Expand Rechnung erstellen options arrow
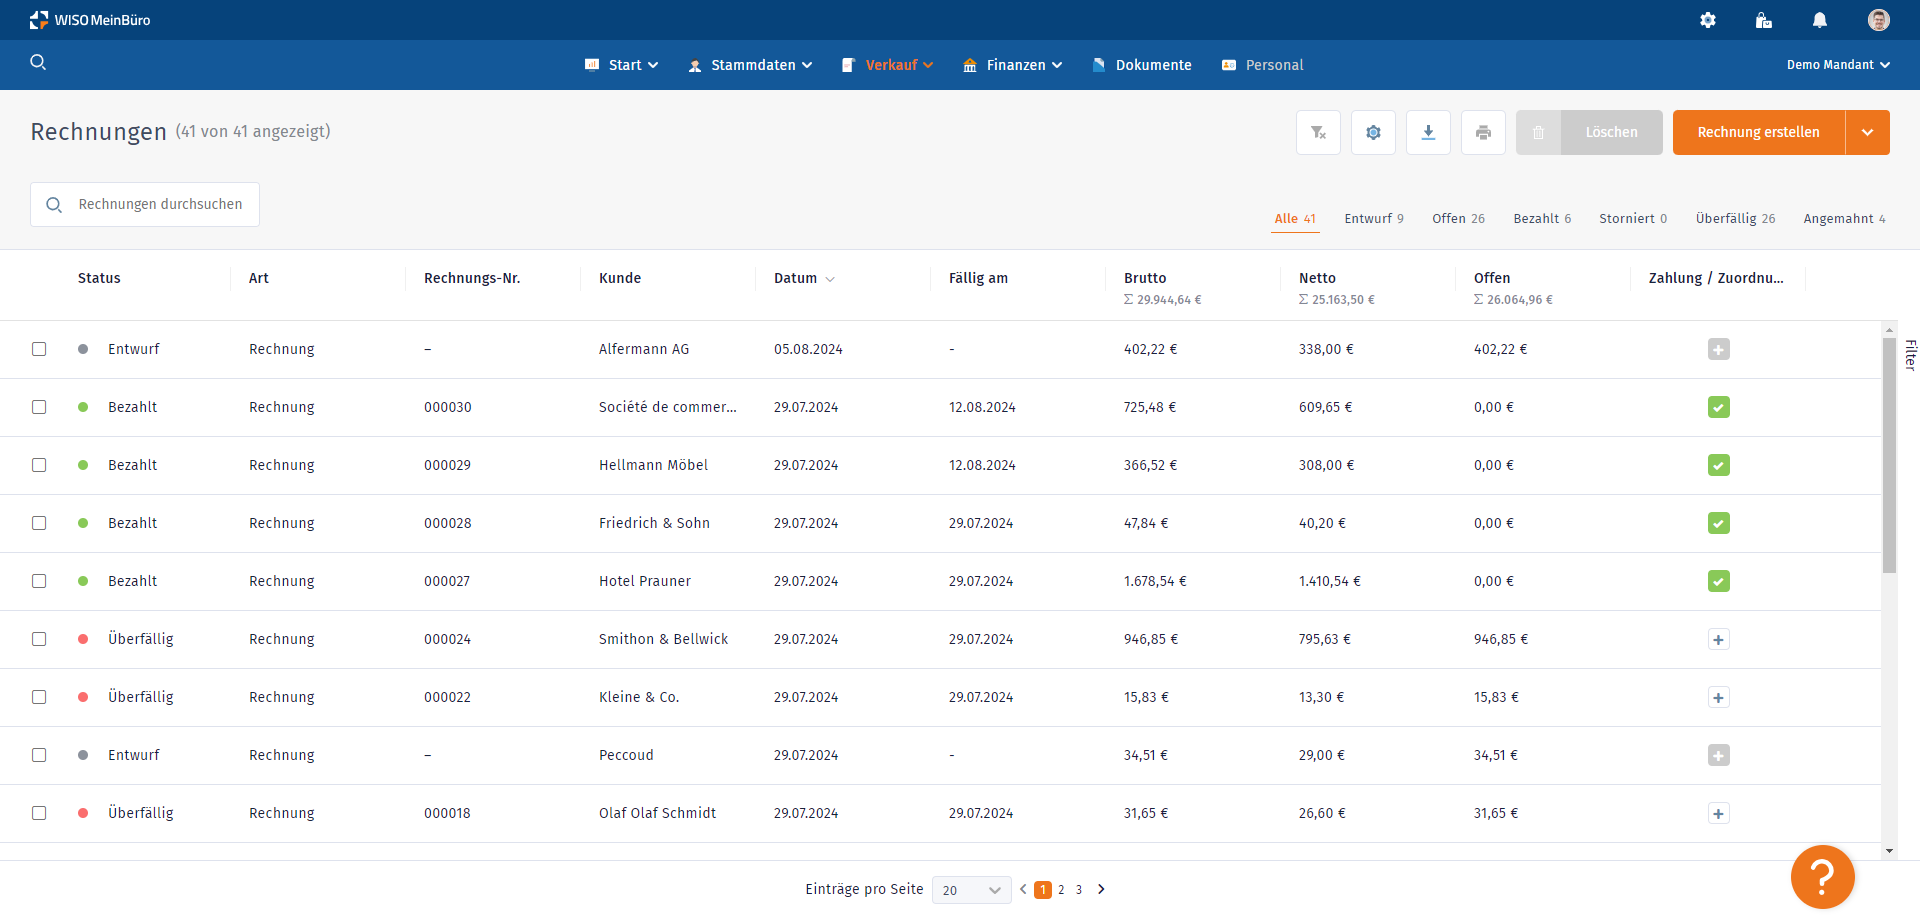This screenshot has width=1920, height=919. click(x=1867, y=132)
